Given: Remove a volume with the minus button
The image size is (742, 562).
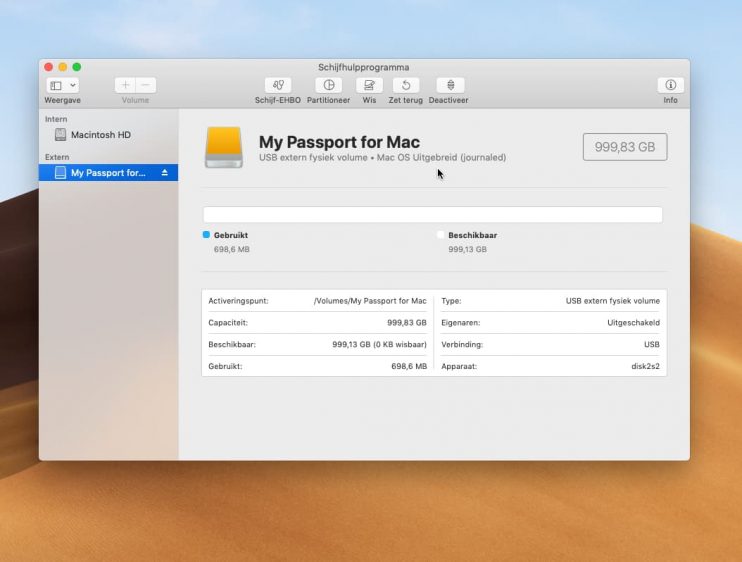Looking at the screenshot, I should pos(146,85).
